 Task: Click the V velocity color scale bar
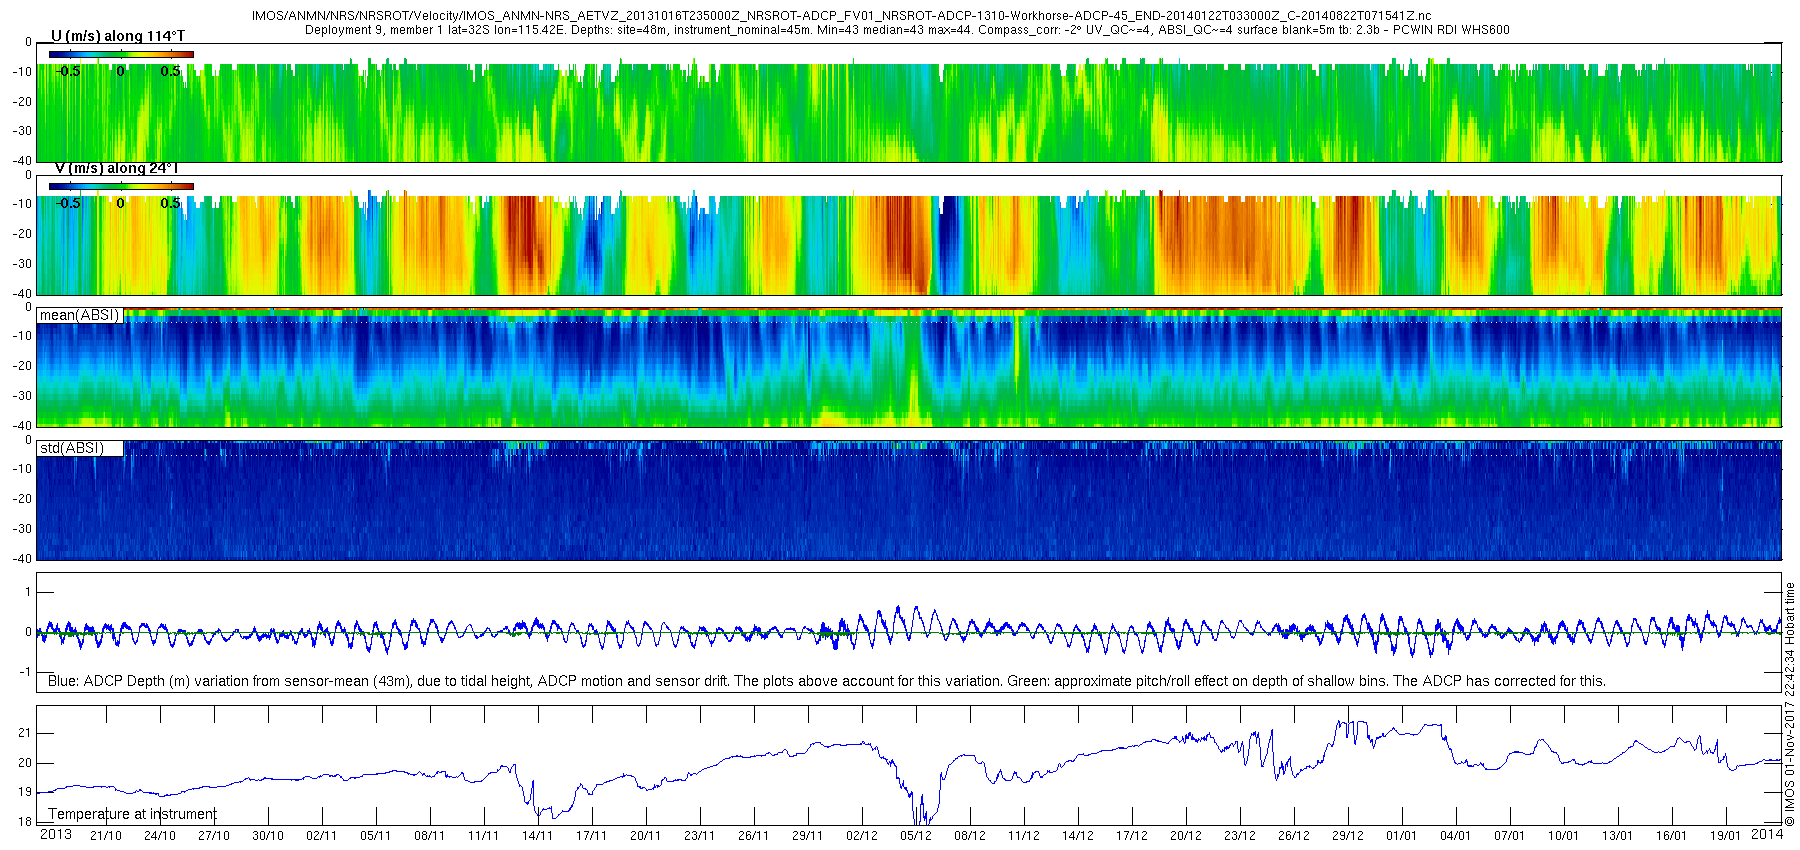point(121,186)
